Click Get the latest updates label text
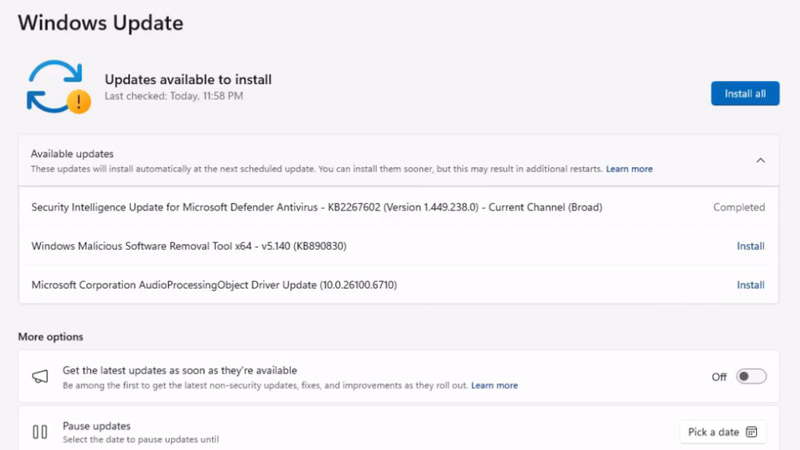The image size is (800, 450). [x=180, y=370]
